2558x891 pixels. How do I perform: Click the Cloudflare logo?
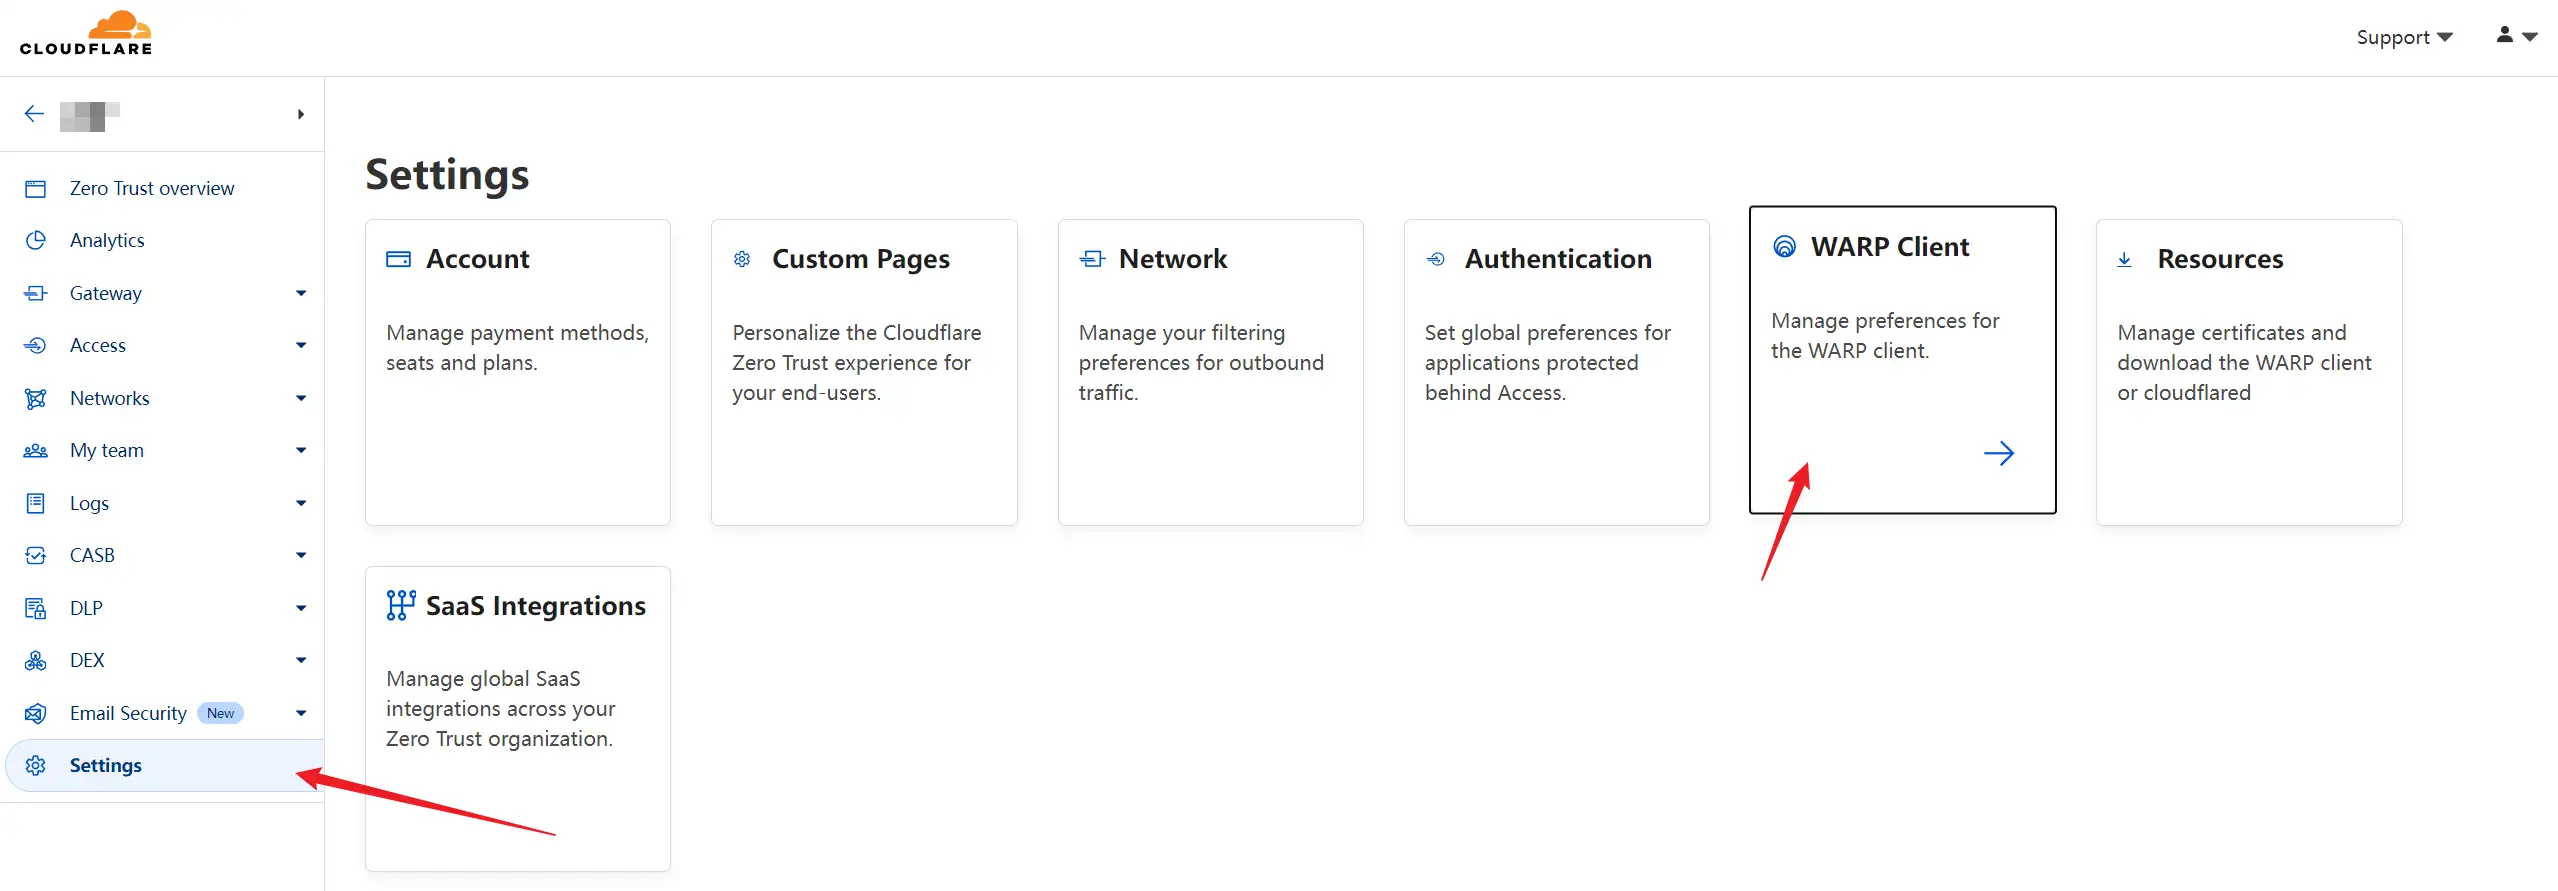pyautogui.click(x=85, y=33)
